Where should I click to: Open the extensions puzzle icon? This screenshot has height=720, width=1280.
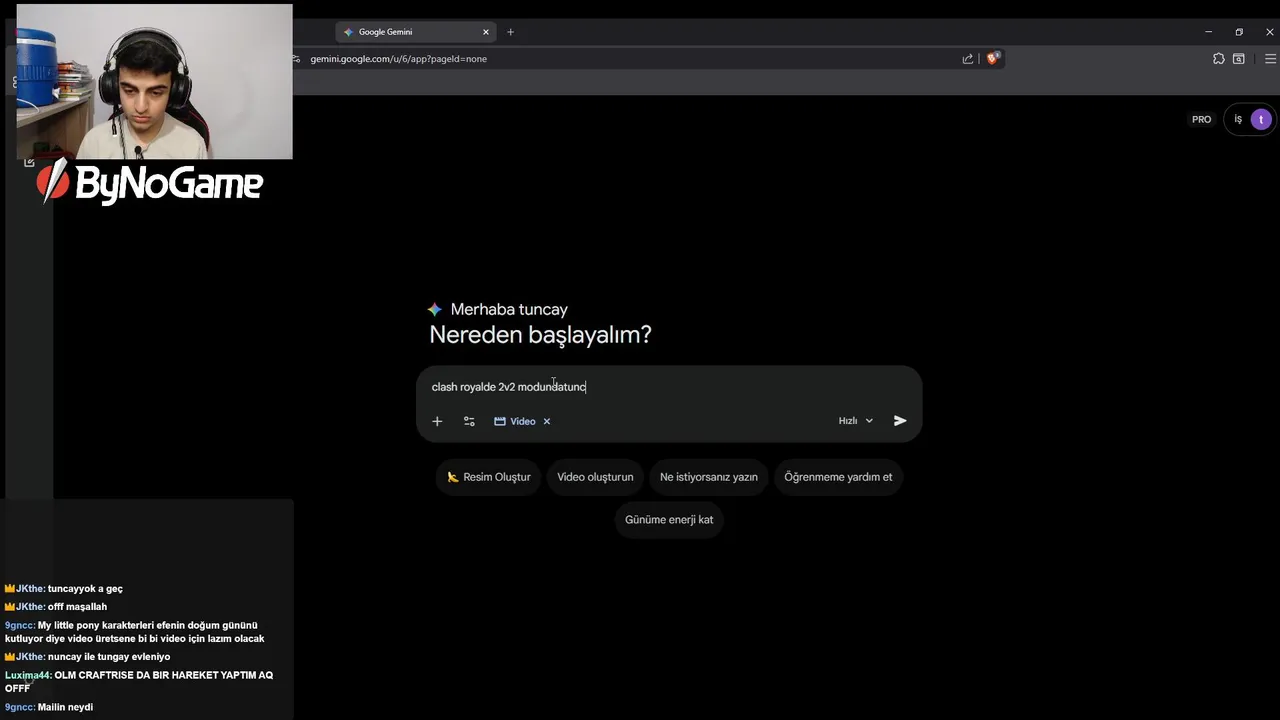coord(1218,59)
